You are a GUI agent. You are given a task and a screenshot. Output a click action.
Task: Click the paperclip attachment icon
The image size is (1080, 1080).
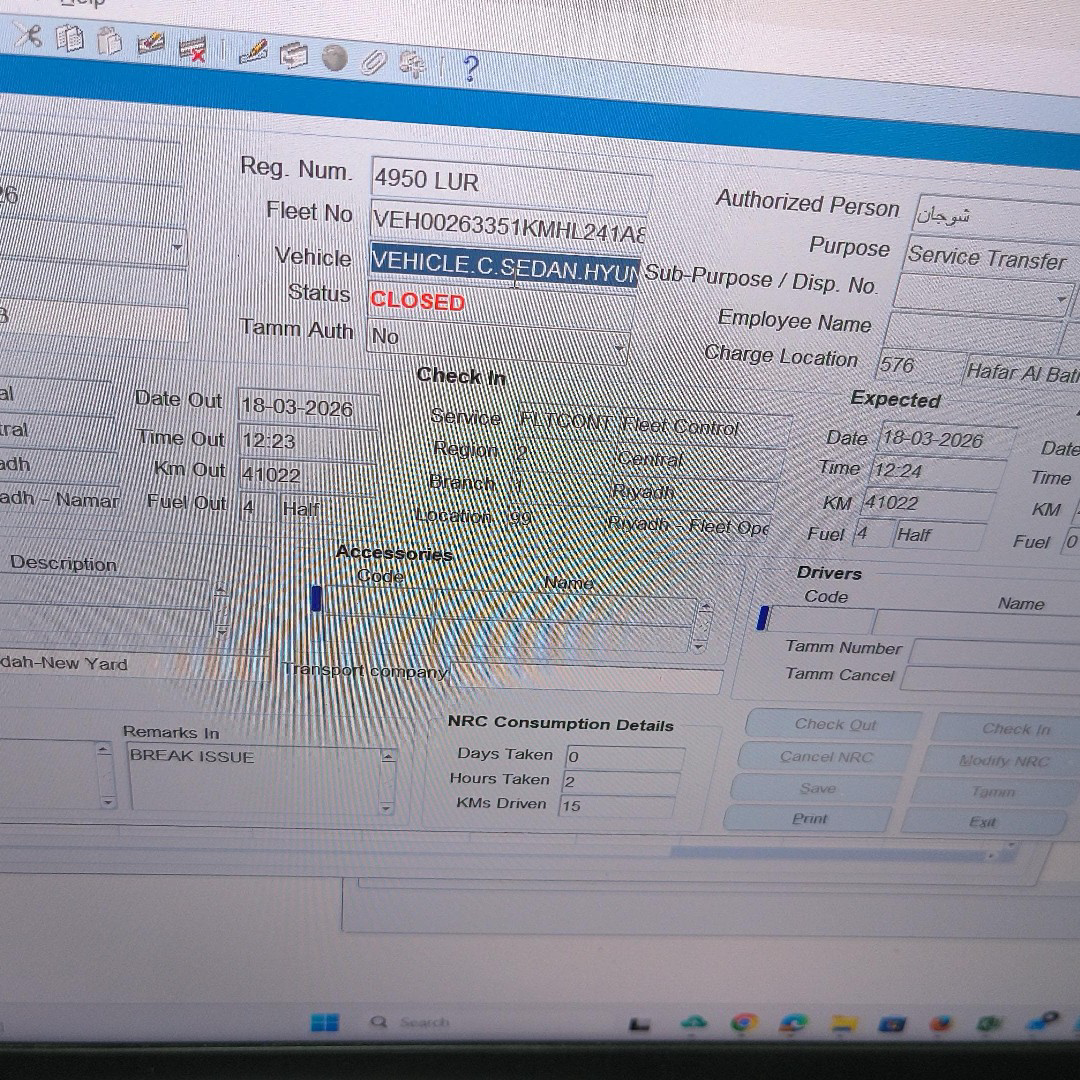[x=373, y=62]
